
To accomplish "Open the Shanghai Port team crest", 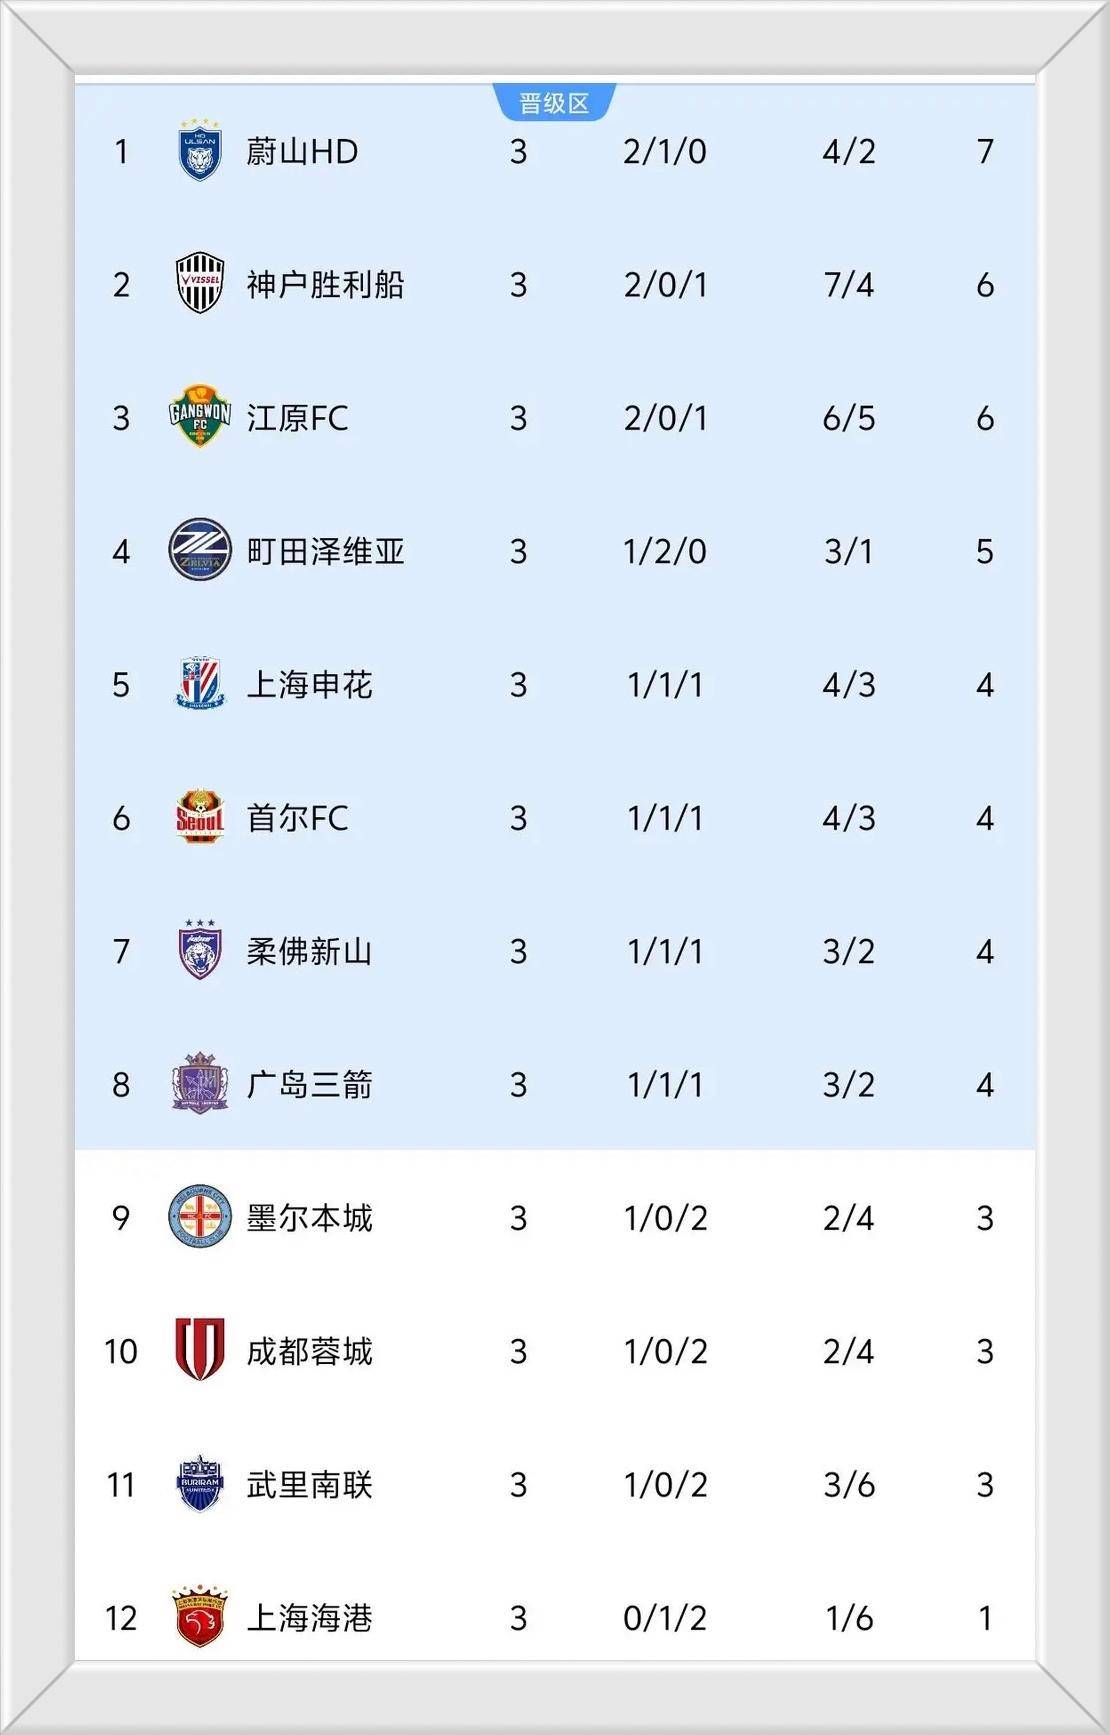I will pos(200,1616).
